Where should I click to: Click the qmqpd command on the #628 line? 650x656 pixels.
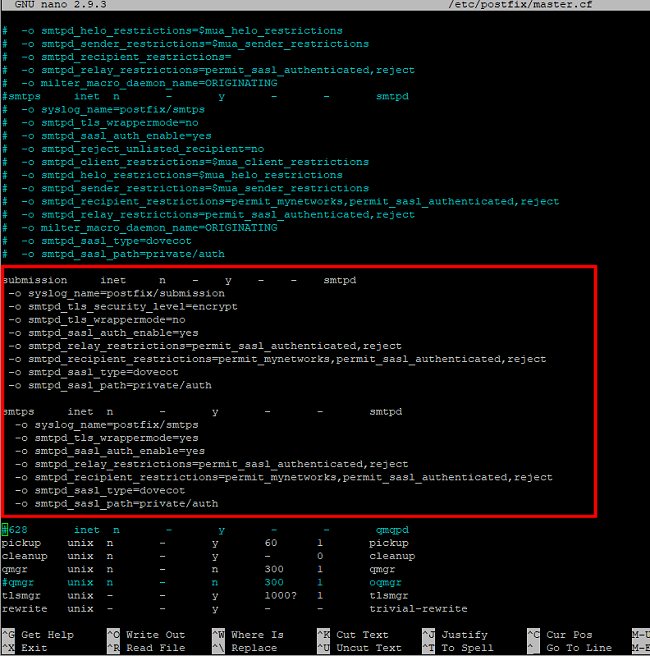pos(392,530)
